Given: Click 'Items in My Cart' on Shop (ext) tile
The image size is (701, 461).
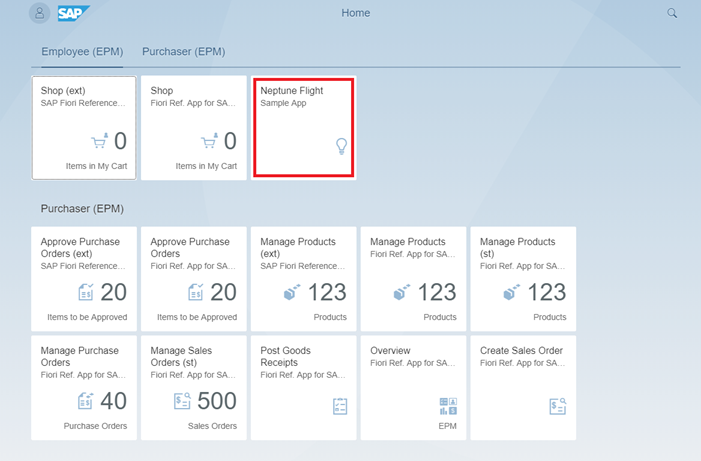Looking at the screenshot, I should (x=97, y=166).
